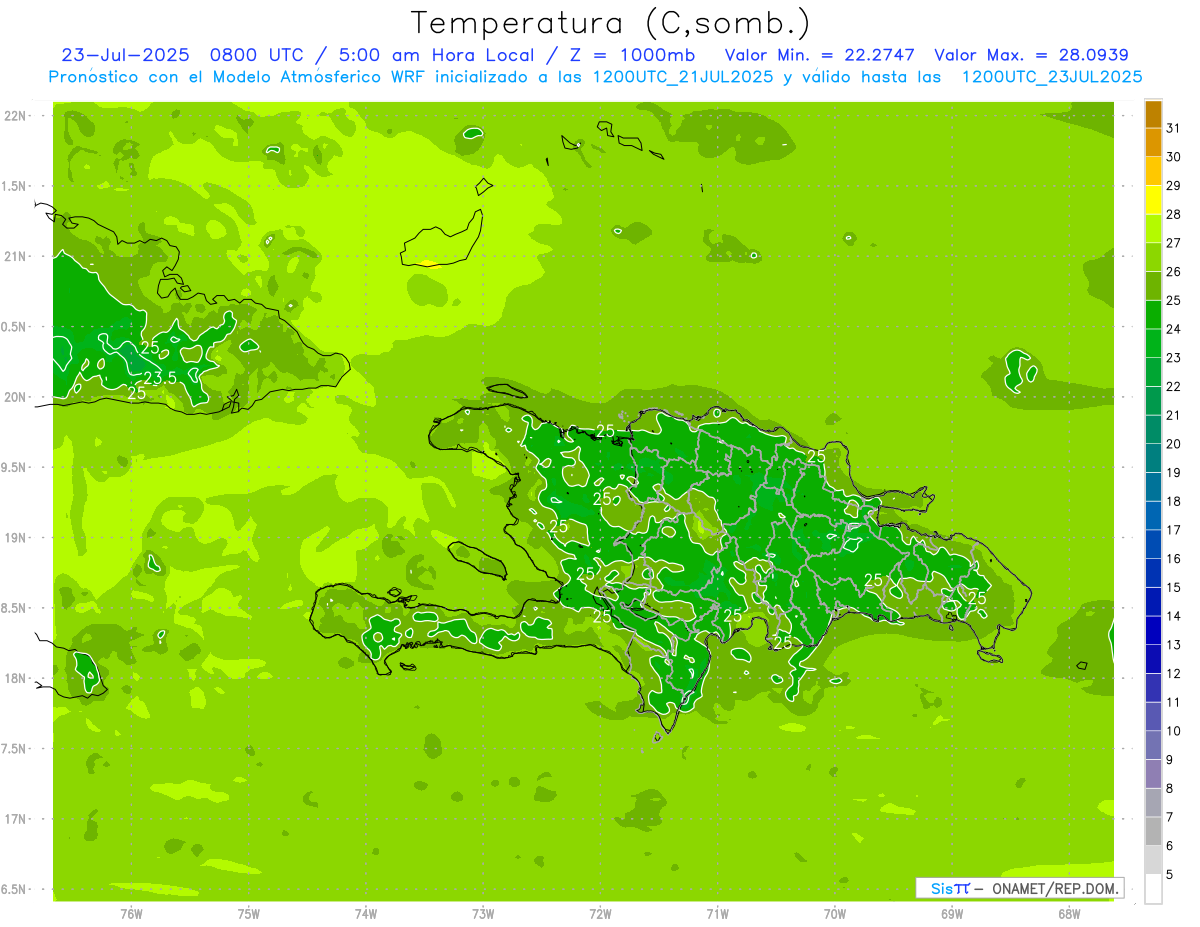
Task: Pick legend color between 24 and 25
Action: 1153,315
